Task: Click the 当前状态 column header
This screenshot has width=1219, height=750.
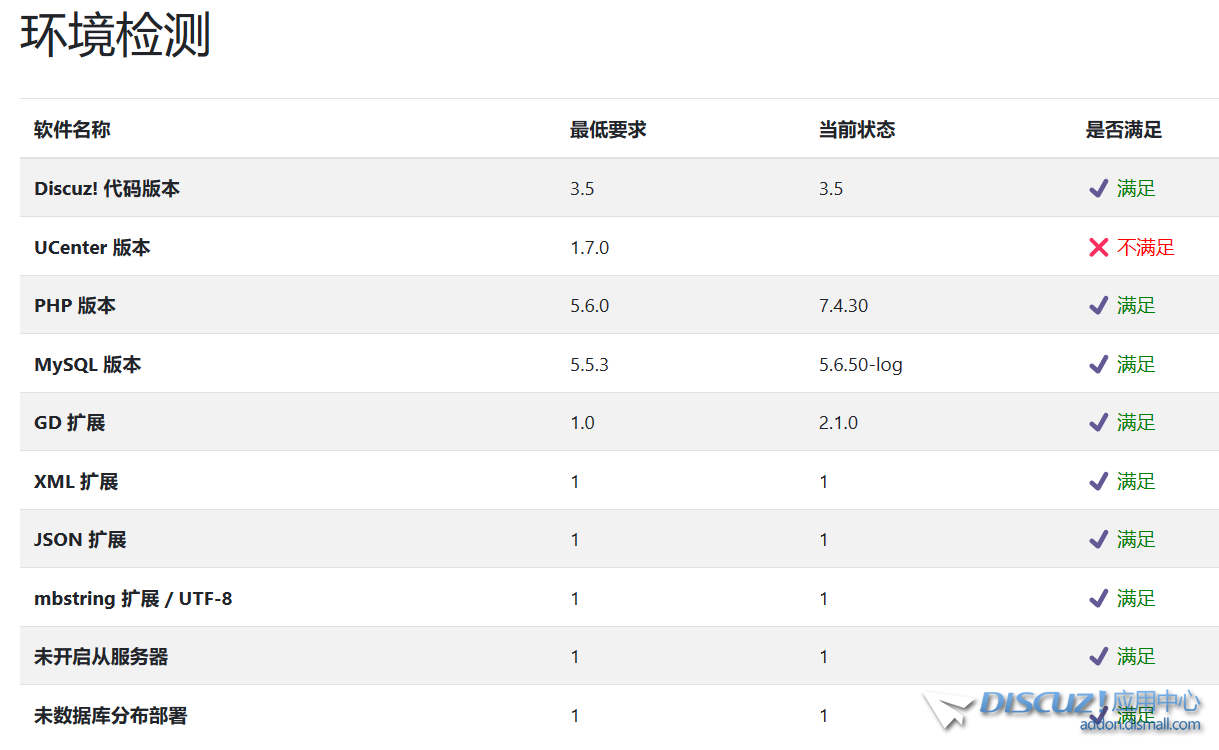Action: [x=856, y=129]
